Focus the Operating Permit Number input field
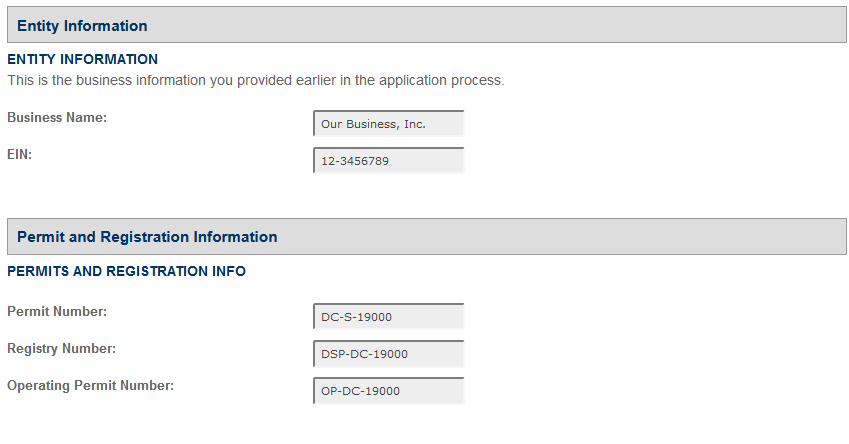 click(x=389, y=391)
